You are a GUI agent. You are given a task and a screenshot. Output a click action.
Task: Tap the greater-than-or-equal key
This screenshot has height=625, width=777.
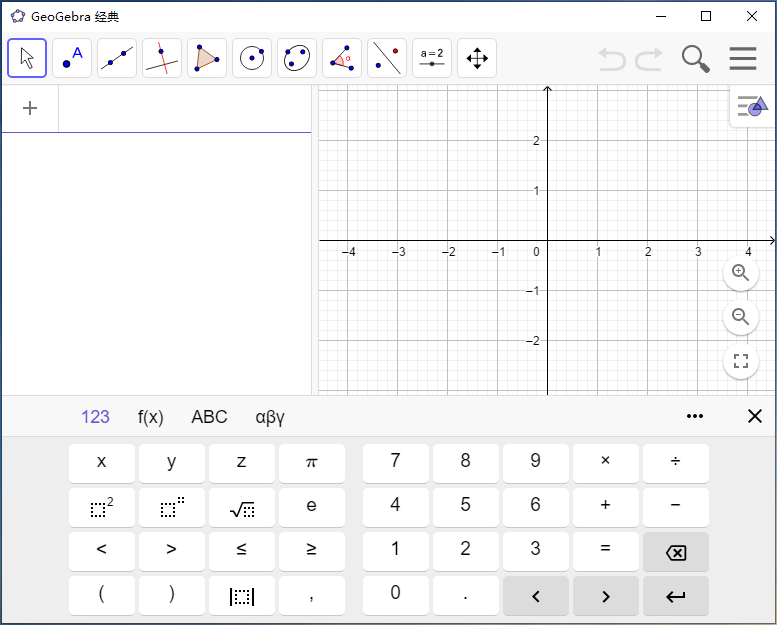click(x=312, y=551)
